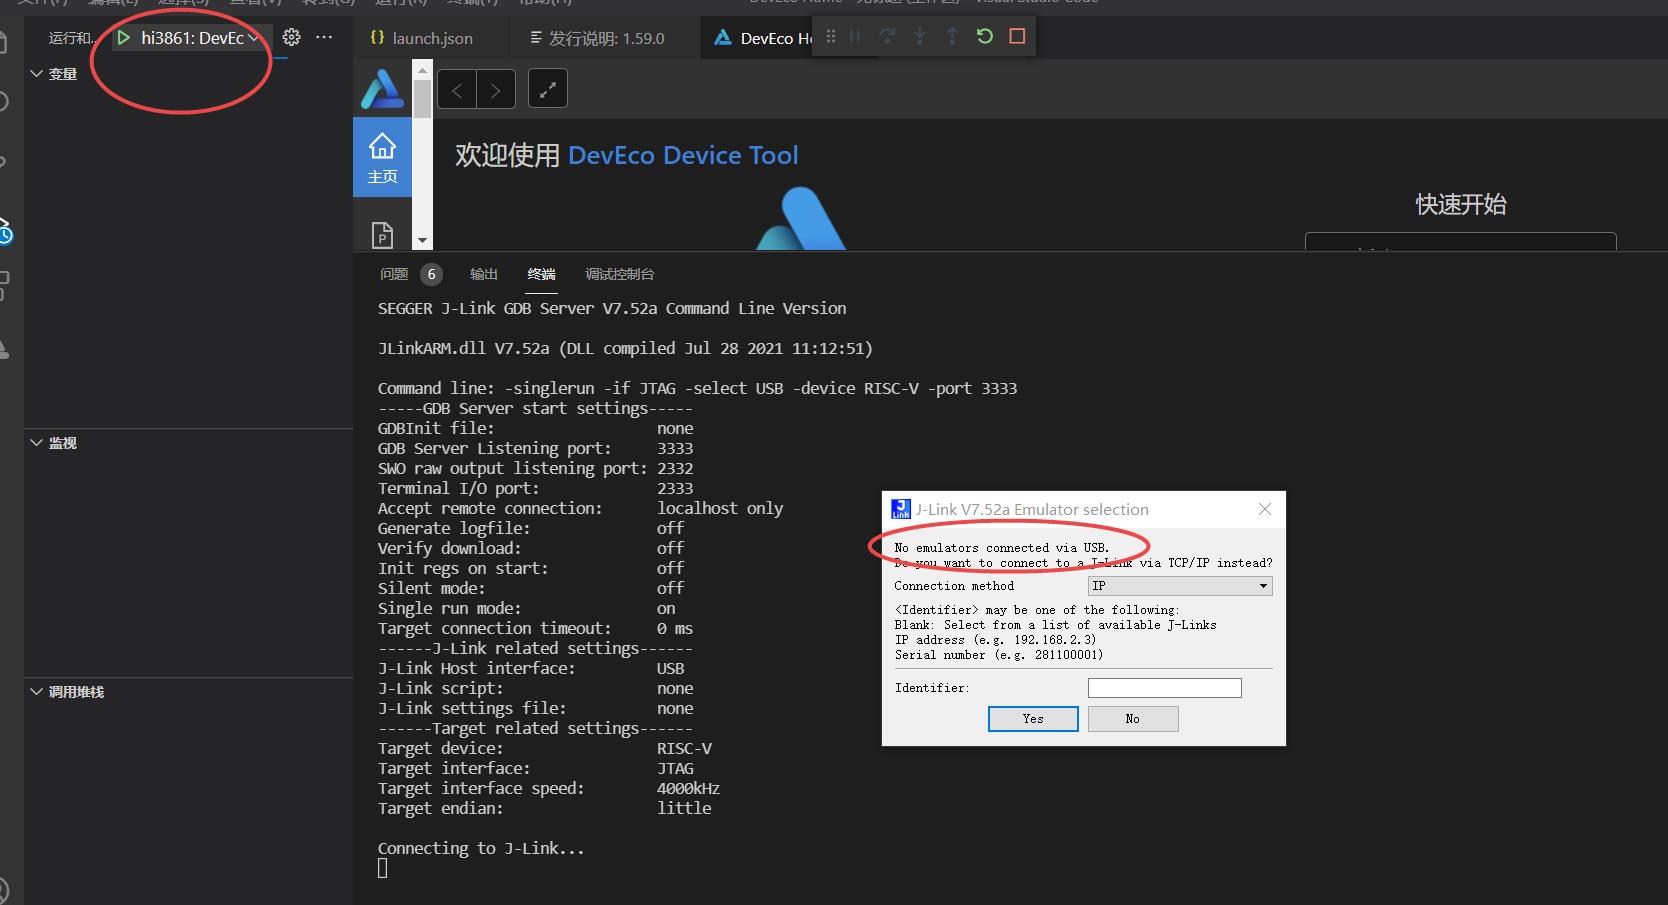Select the 终端 (Terminal) panel tab
This screenshot has height=905, width=1668.
[542, 274]
